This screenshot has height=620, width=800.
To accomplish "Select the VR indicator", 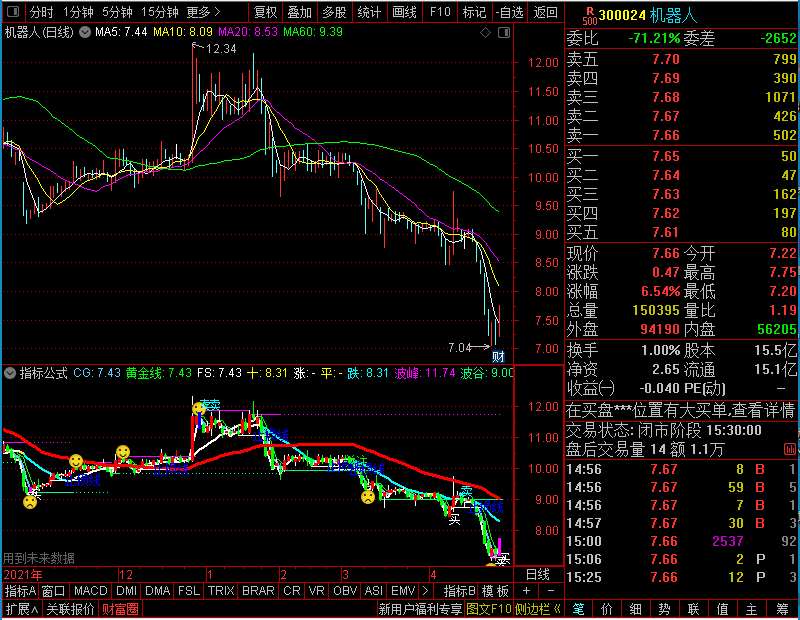I will 316,591.
